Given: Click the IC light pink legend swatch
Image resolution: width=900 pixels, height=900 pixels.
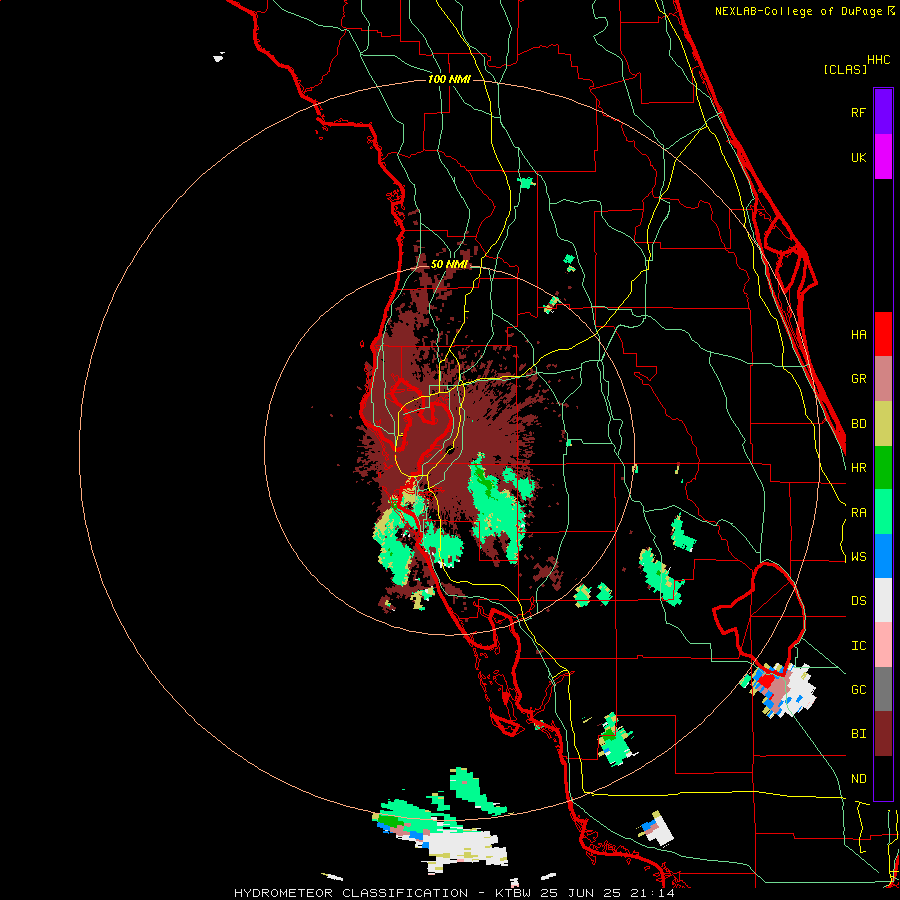Looking at the screenshot, I should pos(883,645).
